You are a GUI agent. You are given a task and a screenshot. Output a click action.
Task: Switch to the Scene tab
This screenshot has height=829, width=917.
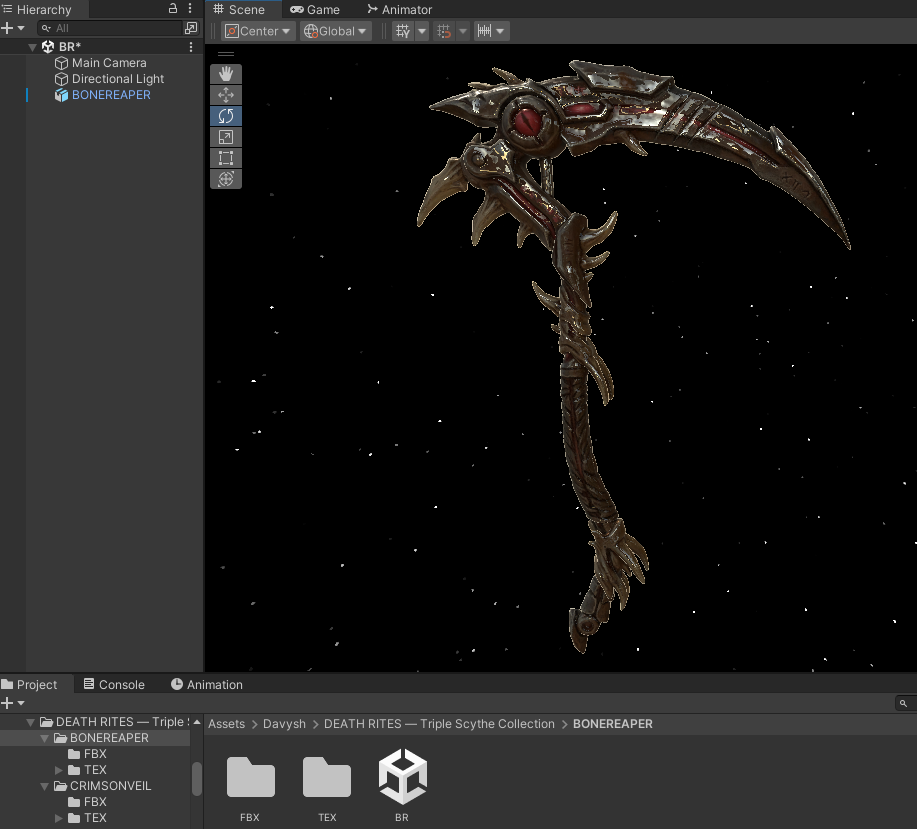(239, 9)
